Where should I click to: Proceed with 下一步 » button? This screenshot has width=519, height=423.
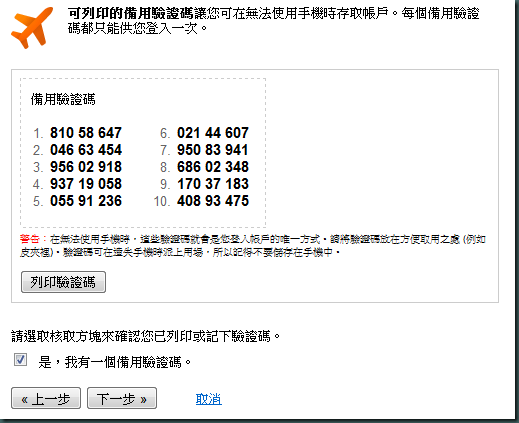tap(122, 398)
